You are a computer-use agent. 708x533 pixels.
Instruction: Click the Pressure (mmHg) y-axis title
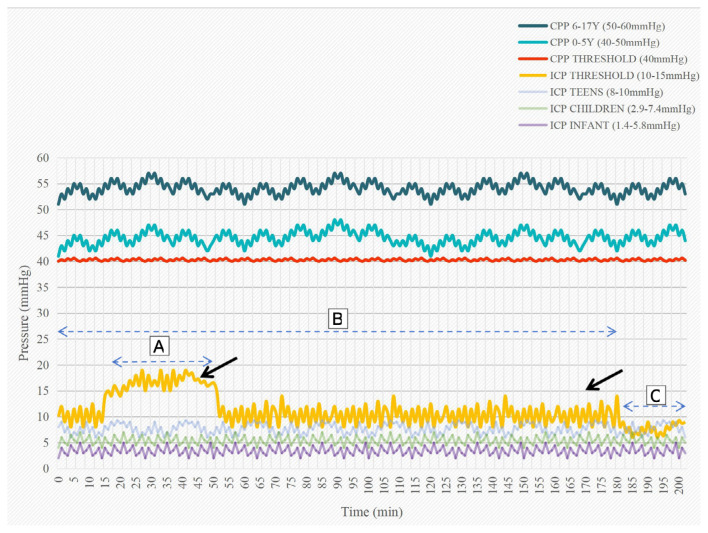coord(22,313)
